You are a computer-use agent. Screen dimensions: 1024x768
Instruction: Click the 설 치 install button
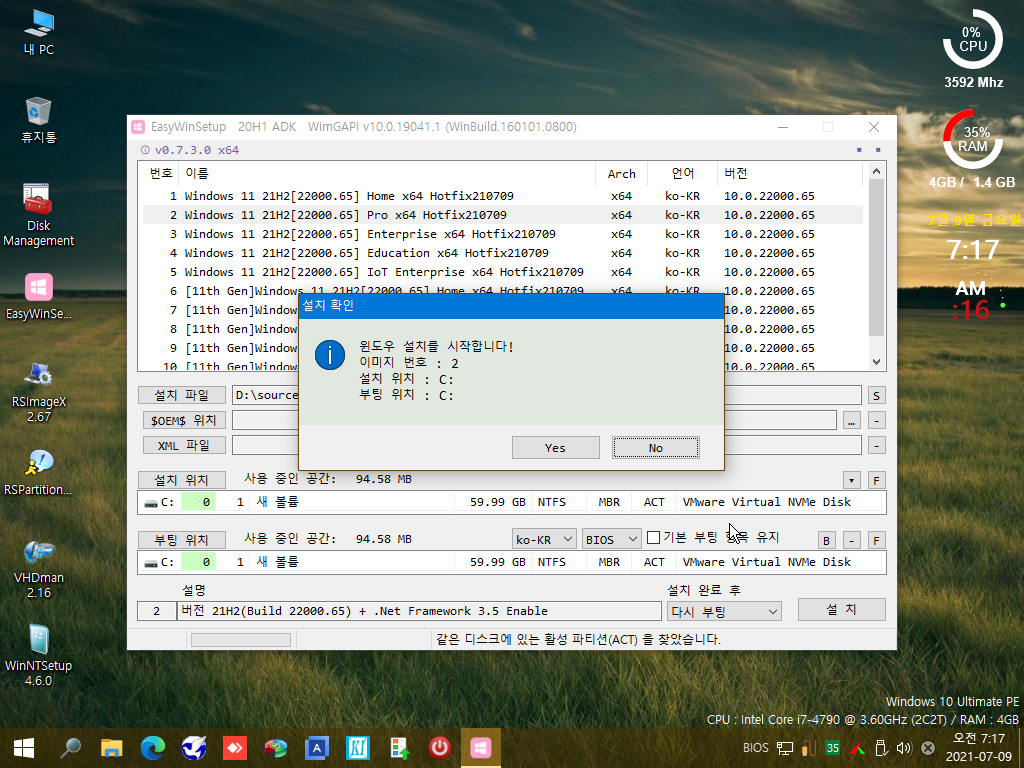tap(842, 609)
